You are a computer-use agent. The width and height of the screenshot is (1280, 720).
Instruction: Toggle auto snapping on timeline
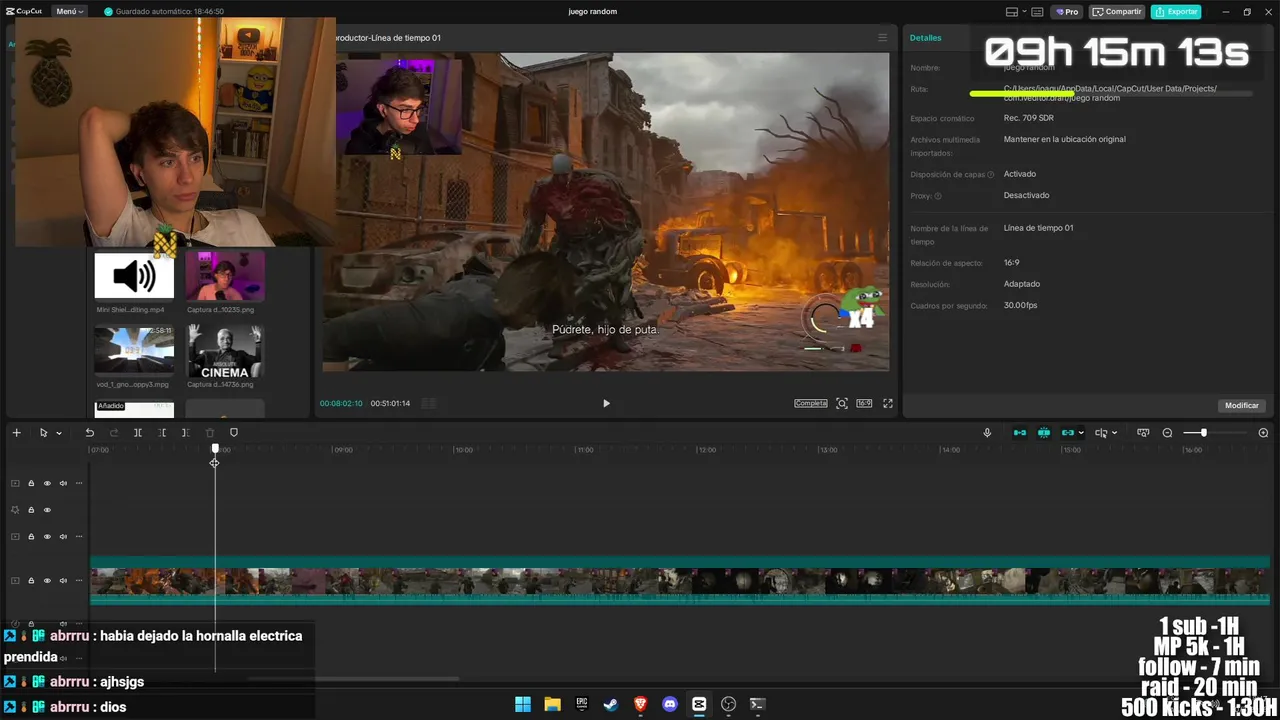tap(1044, 433)
